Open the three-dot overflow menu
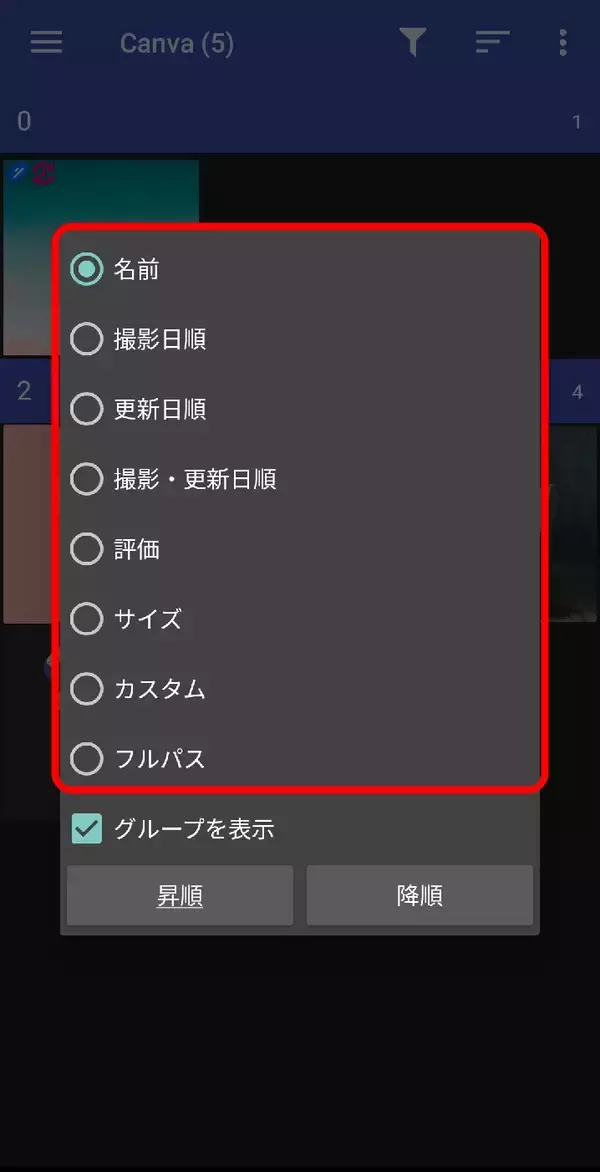This screenshot has height=1172, width=600. 563,43
